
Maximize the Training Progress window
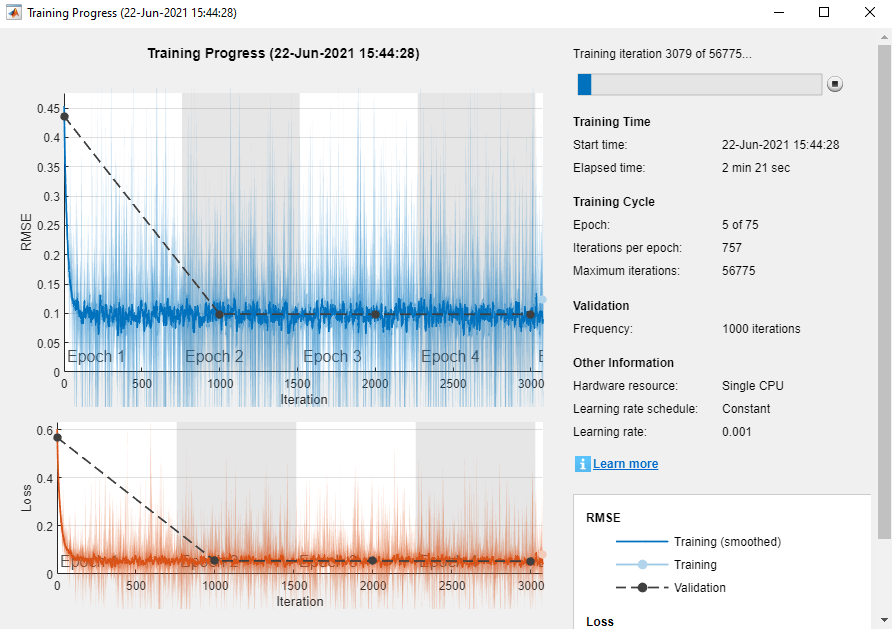824,12
